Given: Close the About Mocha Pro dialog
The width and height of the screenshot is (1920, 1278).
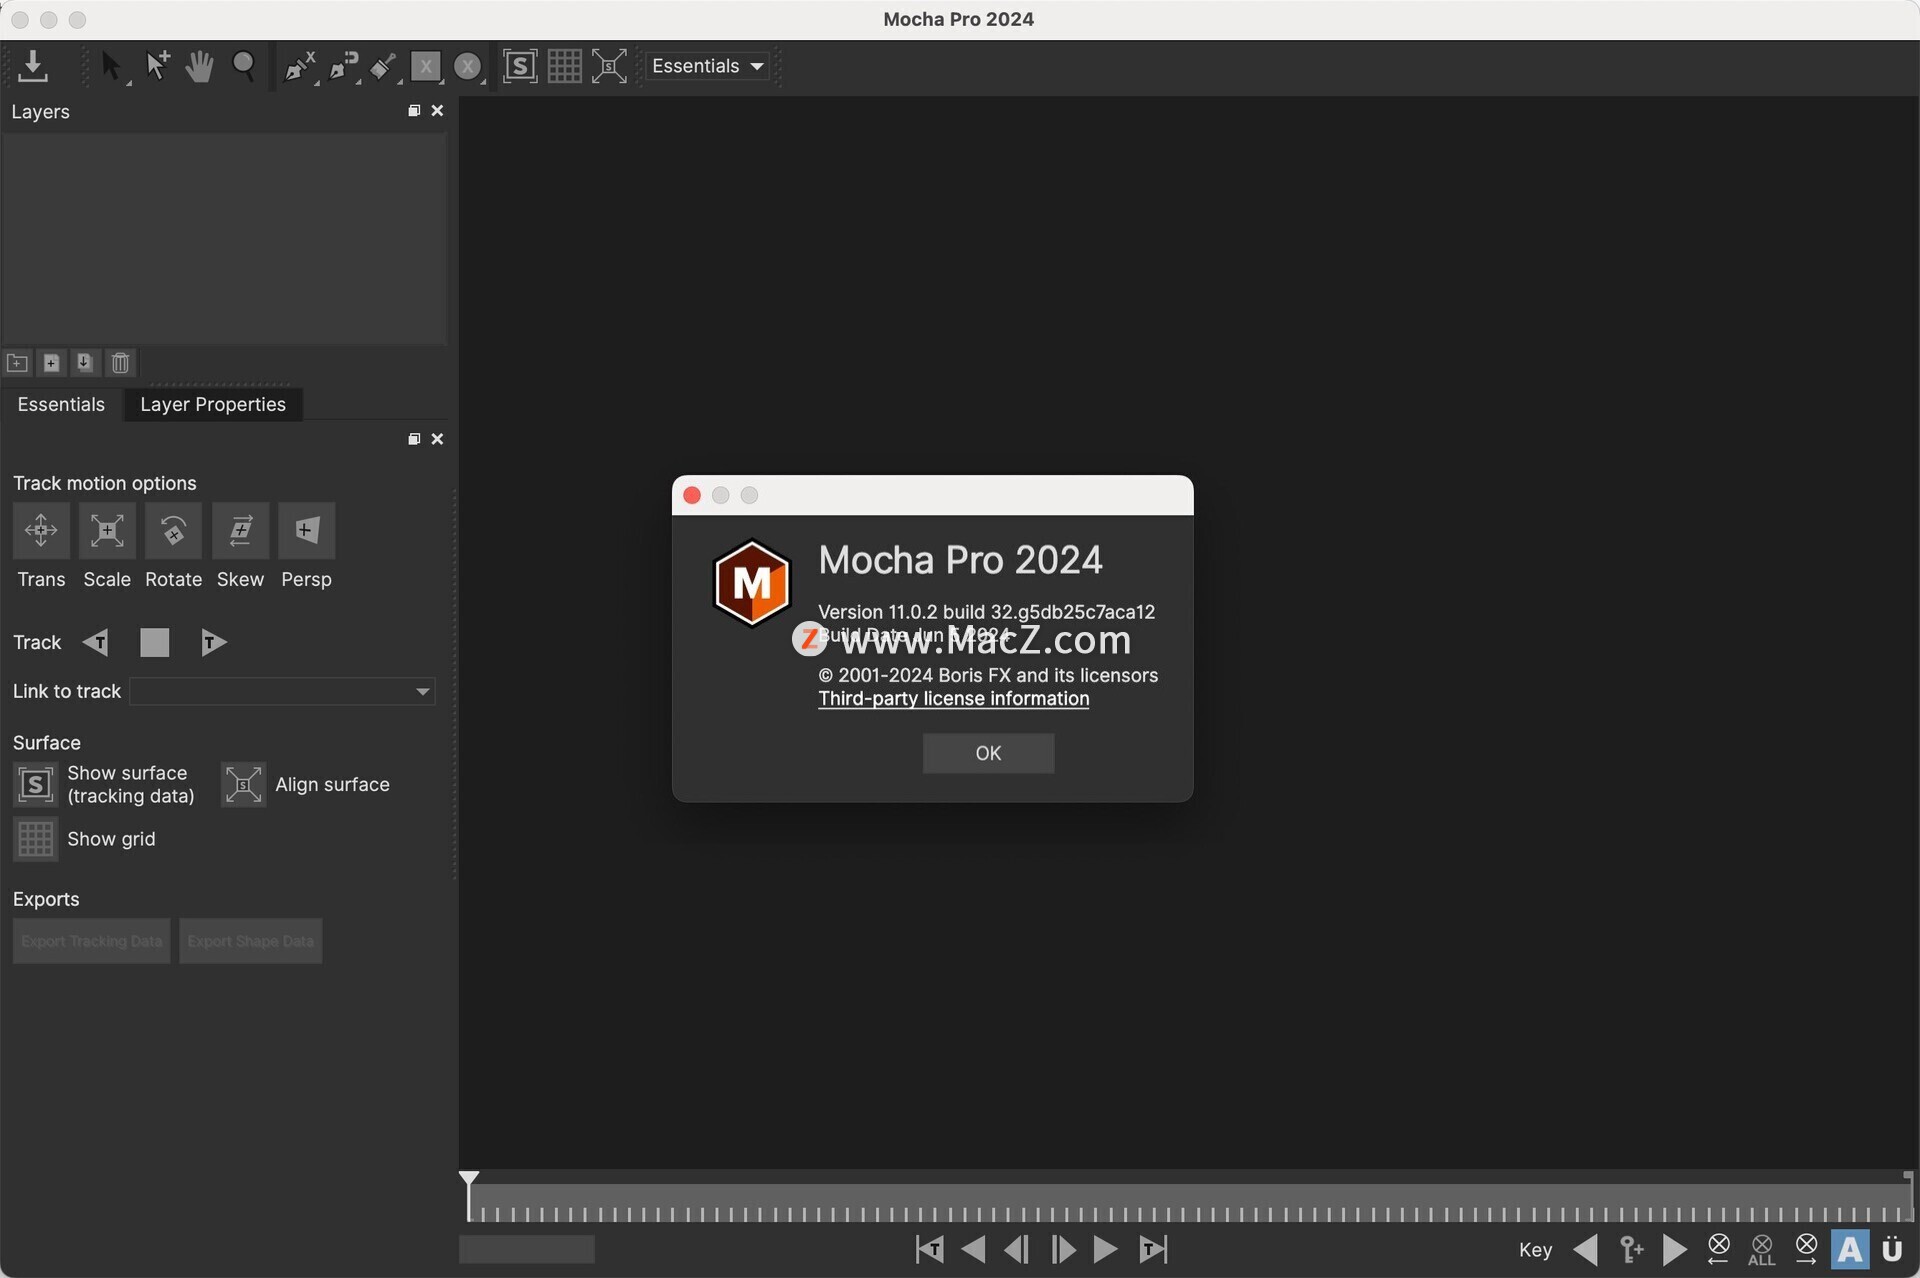Looking at the screenshot, I should tap(692, 495).
